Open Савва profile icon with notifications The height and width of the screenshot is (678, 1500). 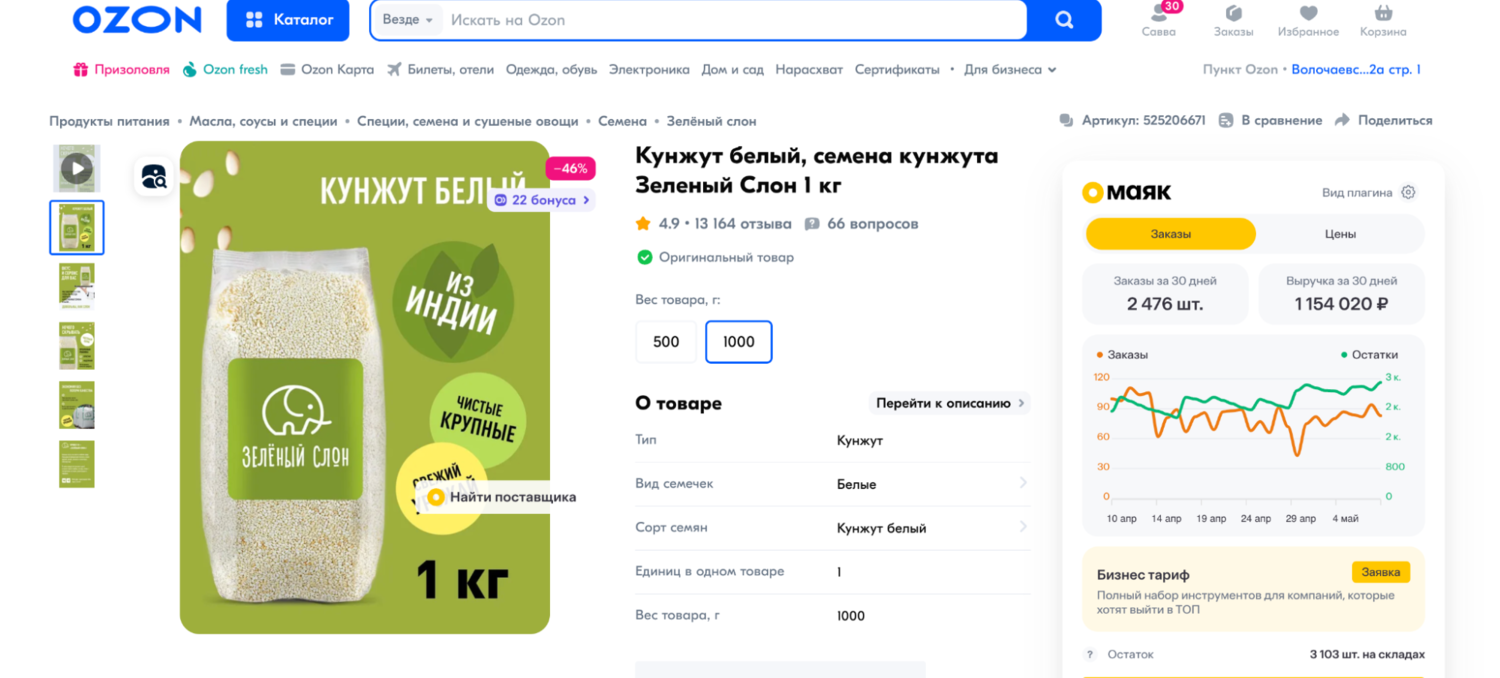click(1159, 13)
